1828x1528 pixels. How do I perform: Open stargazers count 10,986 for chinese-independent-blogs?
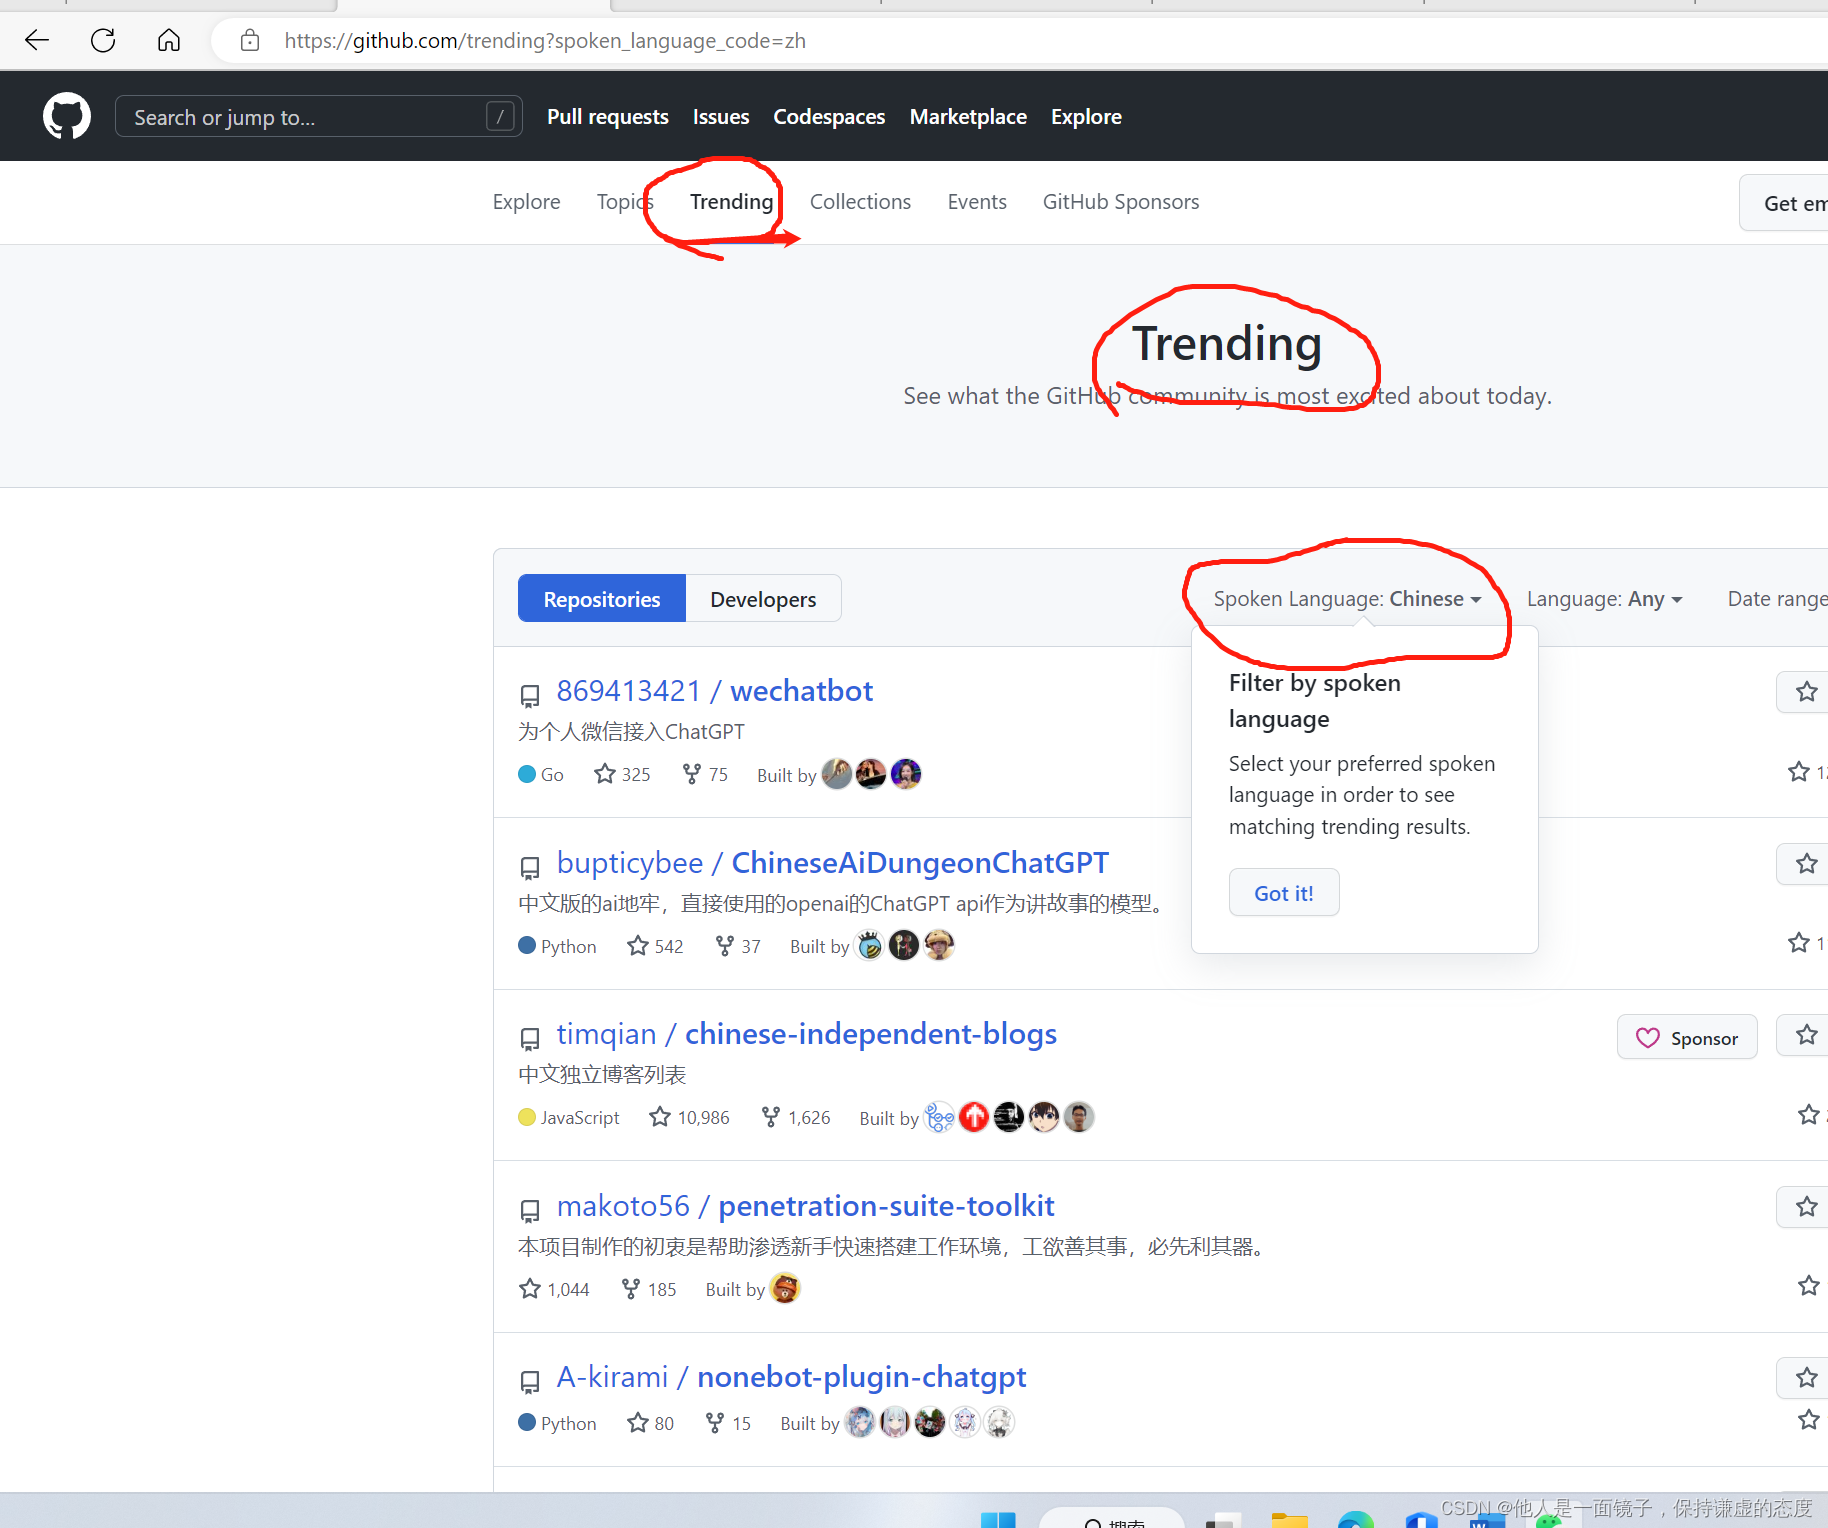689,1117
